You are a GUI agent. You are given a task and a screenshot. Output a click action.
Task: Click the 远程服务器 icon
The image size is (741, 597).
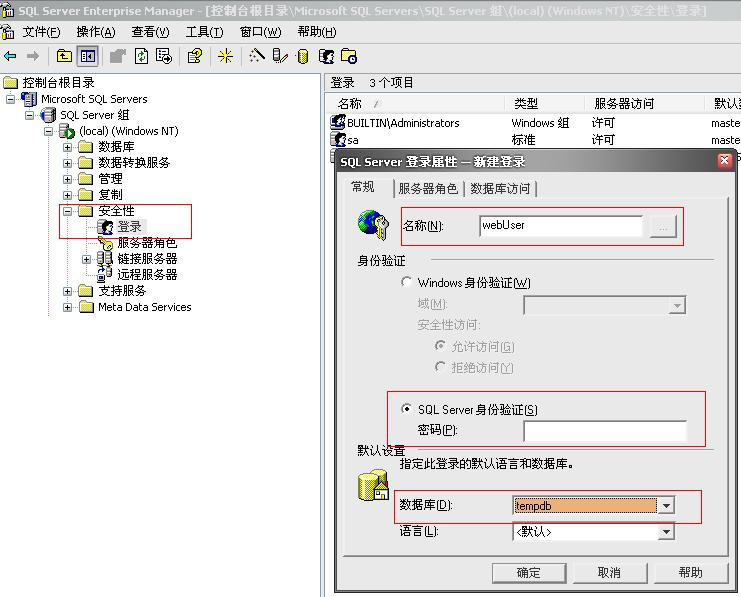(x=104, y=275)
